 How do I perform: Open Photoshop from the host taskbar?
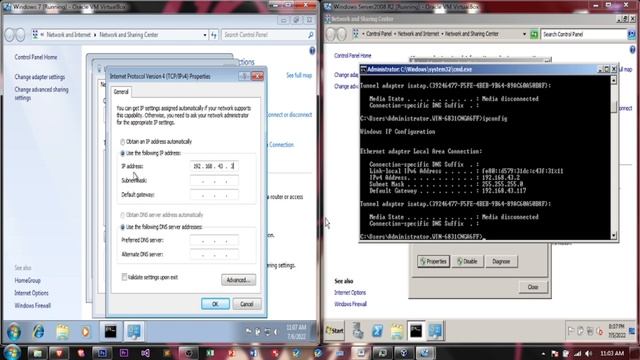pos(102,353)
